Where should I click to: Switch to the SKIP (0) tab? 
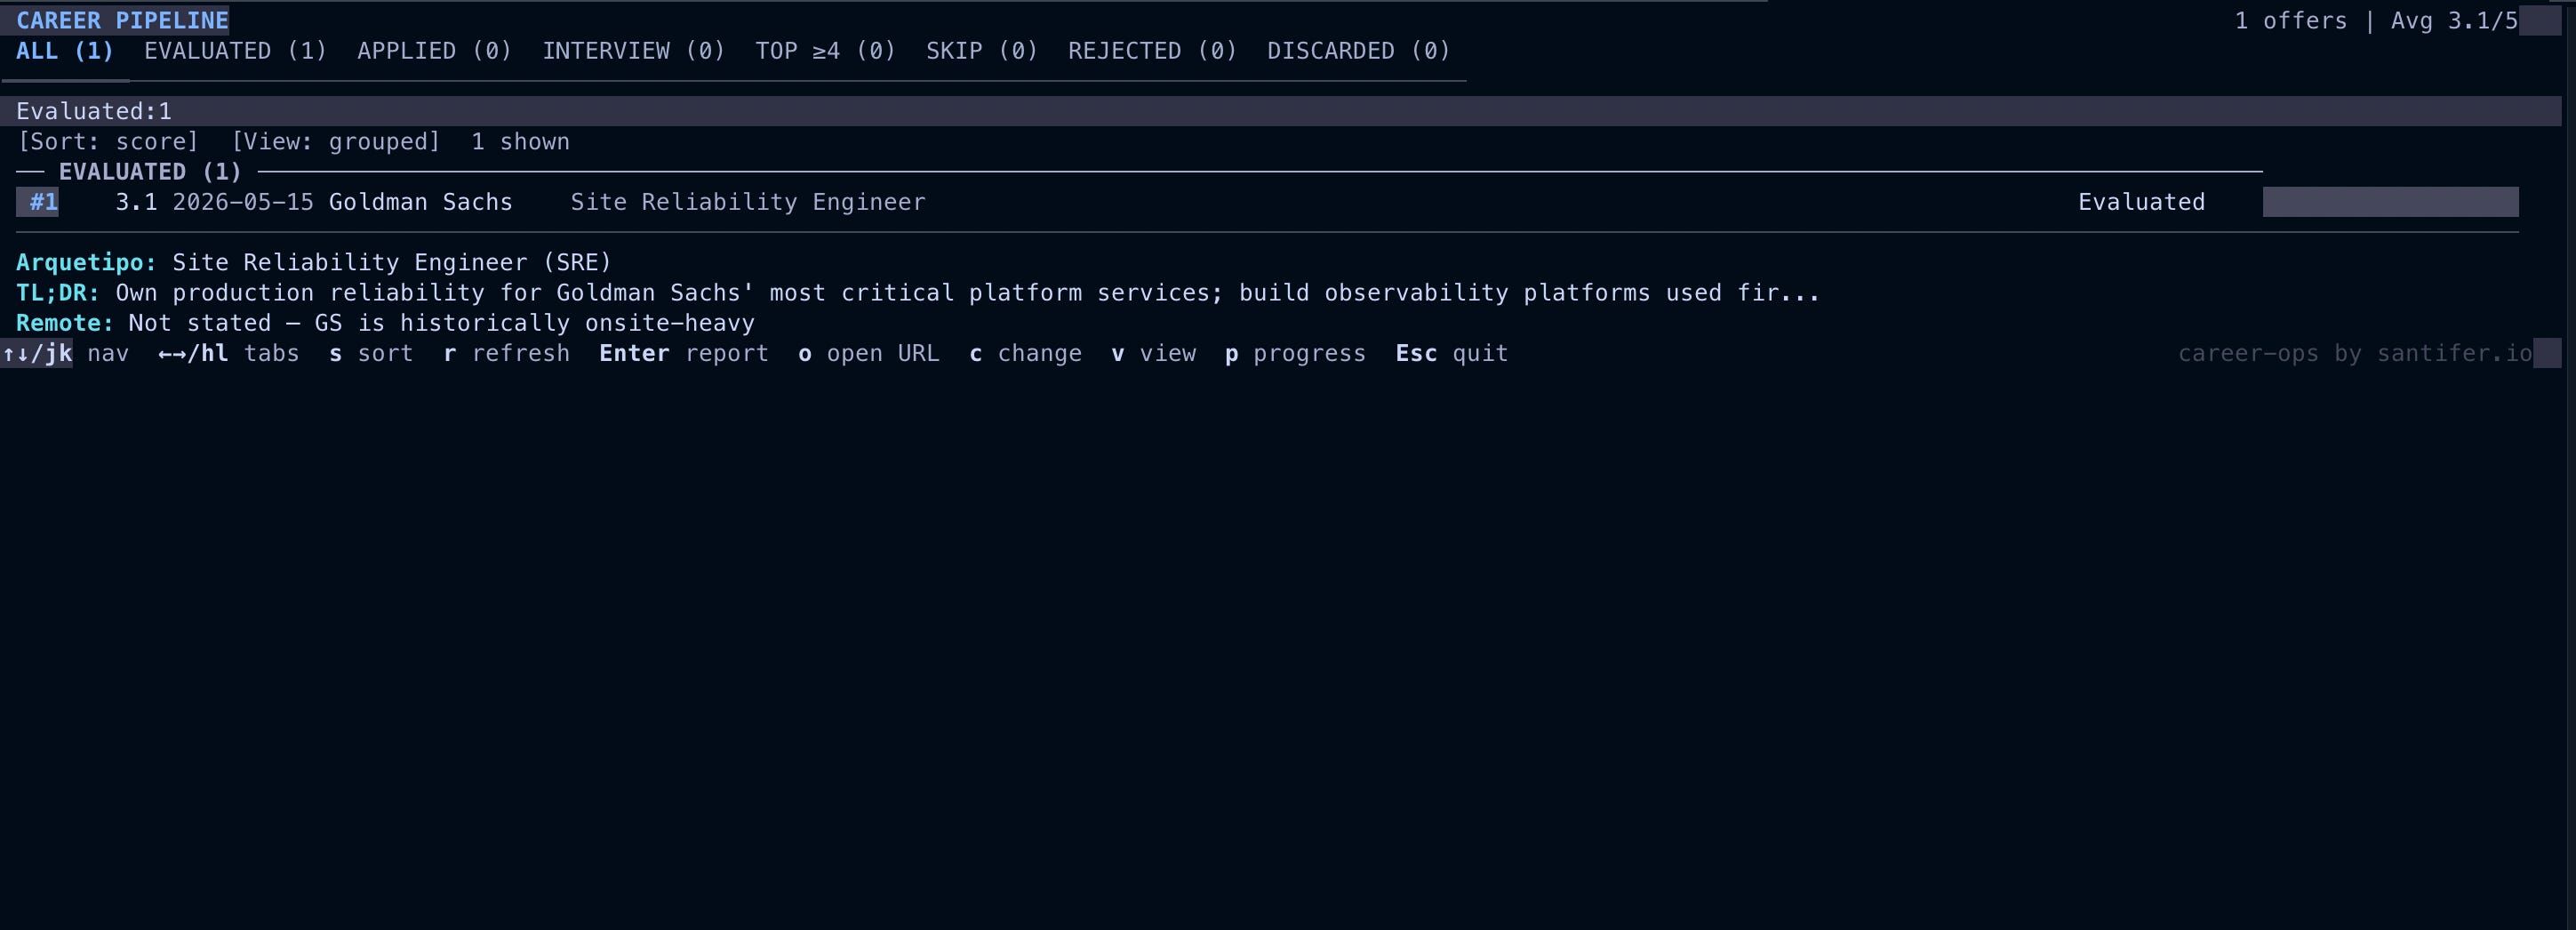click(x=982, y=51)
